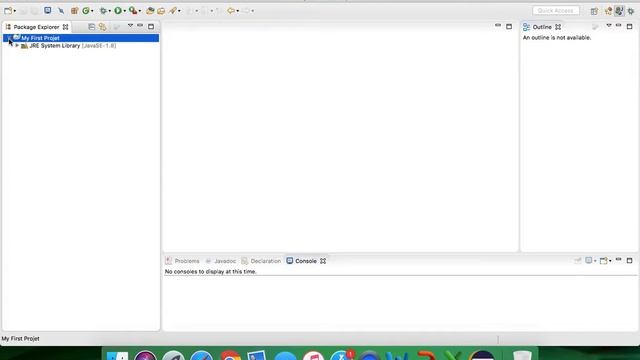Click Collapse All in Package Explorer
The width and height of the screenshot is (640, 360).
coord(91,27)
